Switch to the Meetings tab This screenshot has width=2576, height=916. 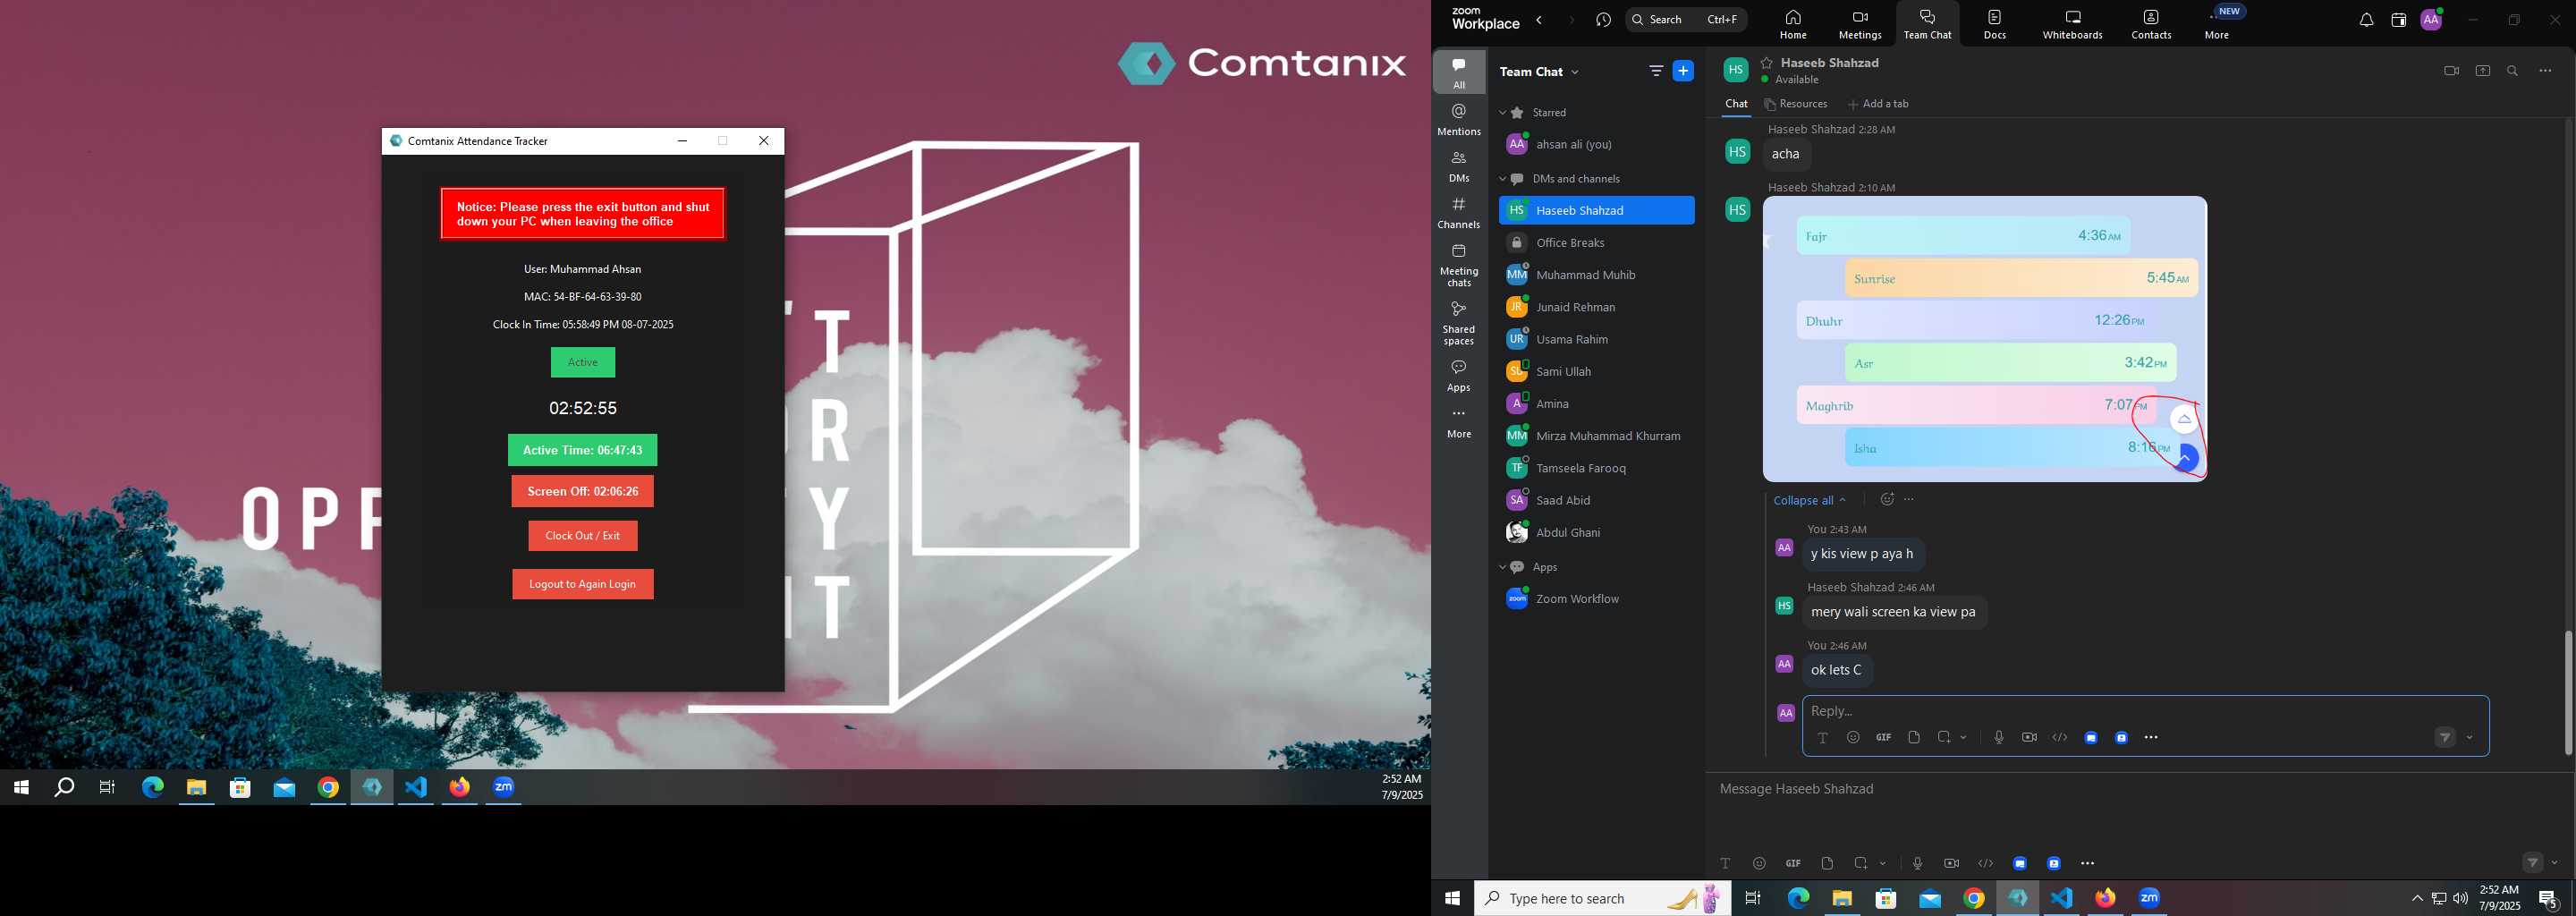(x=1860, y=24)
